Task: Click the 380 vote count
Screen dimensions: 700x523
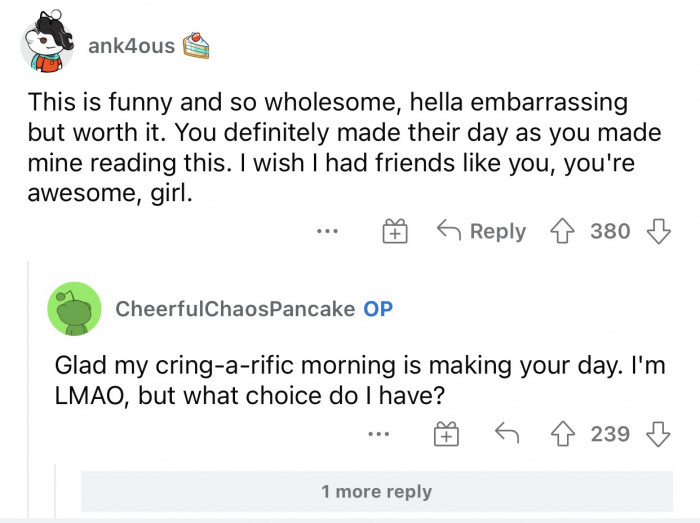Action: pos(610,232)
